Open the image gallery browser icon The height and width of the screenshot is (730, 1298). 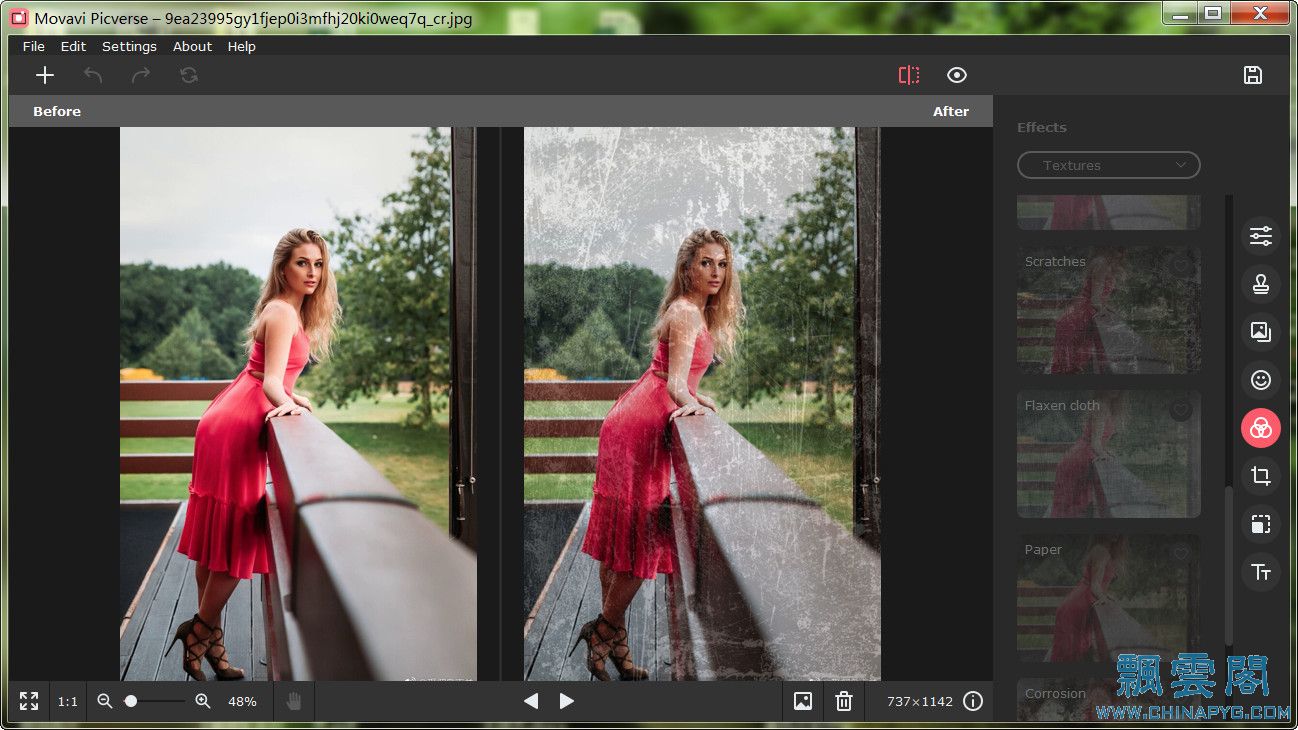[803, 701]
